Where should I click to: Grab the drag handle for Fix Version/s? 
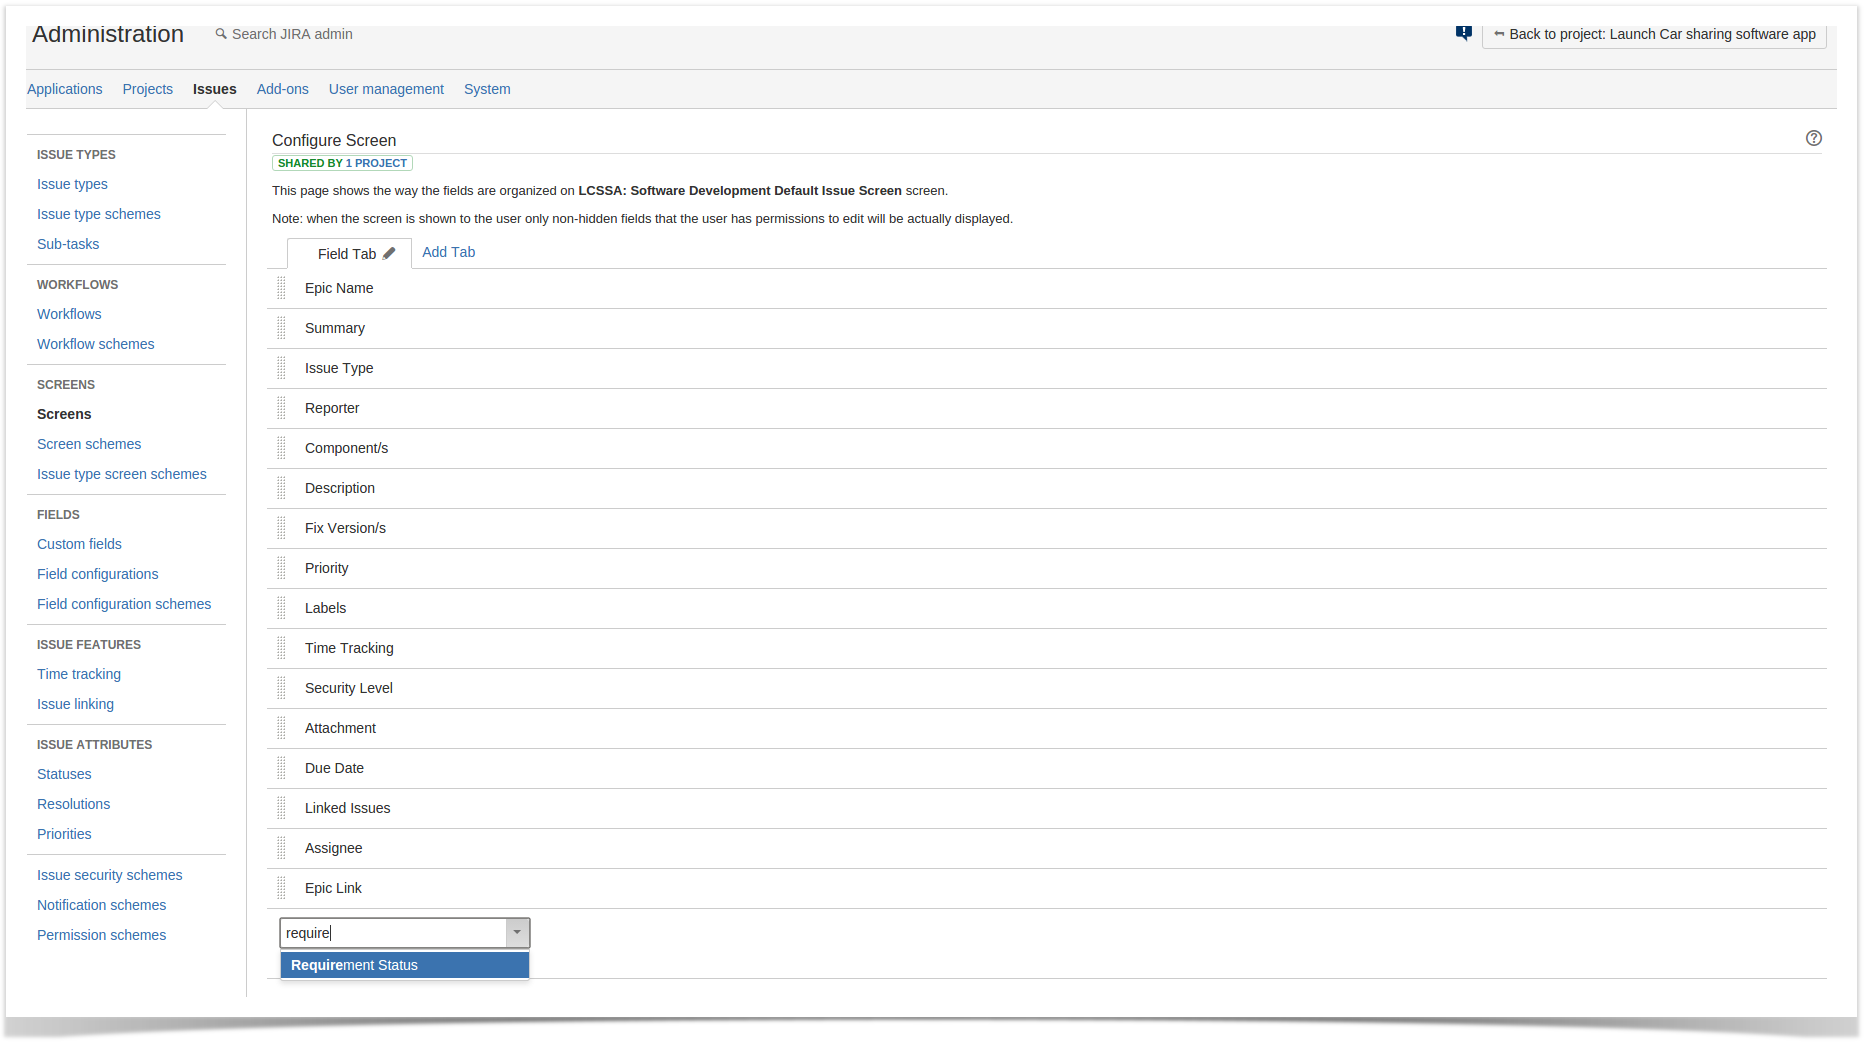tap(281, 528)
